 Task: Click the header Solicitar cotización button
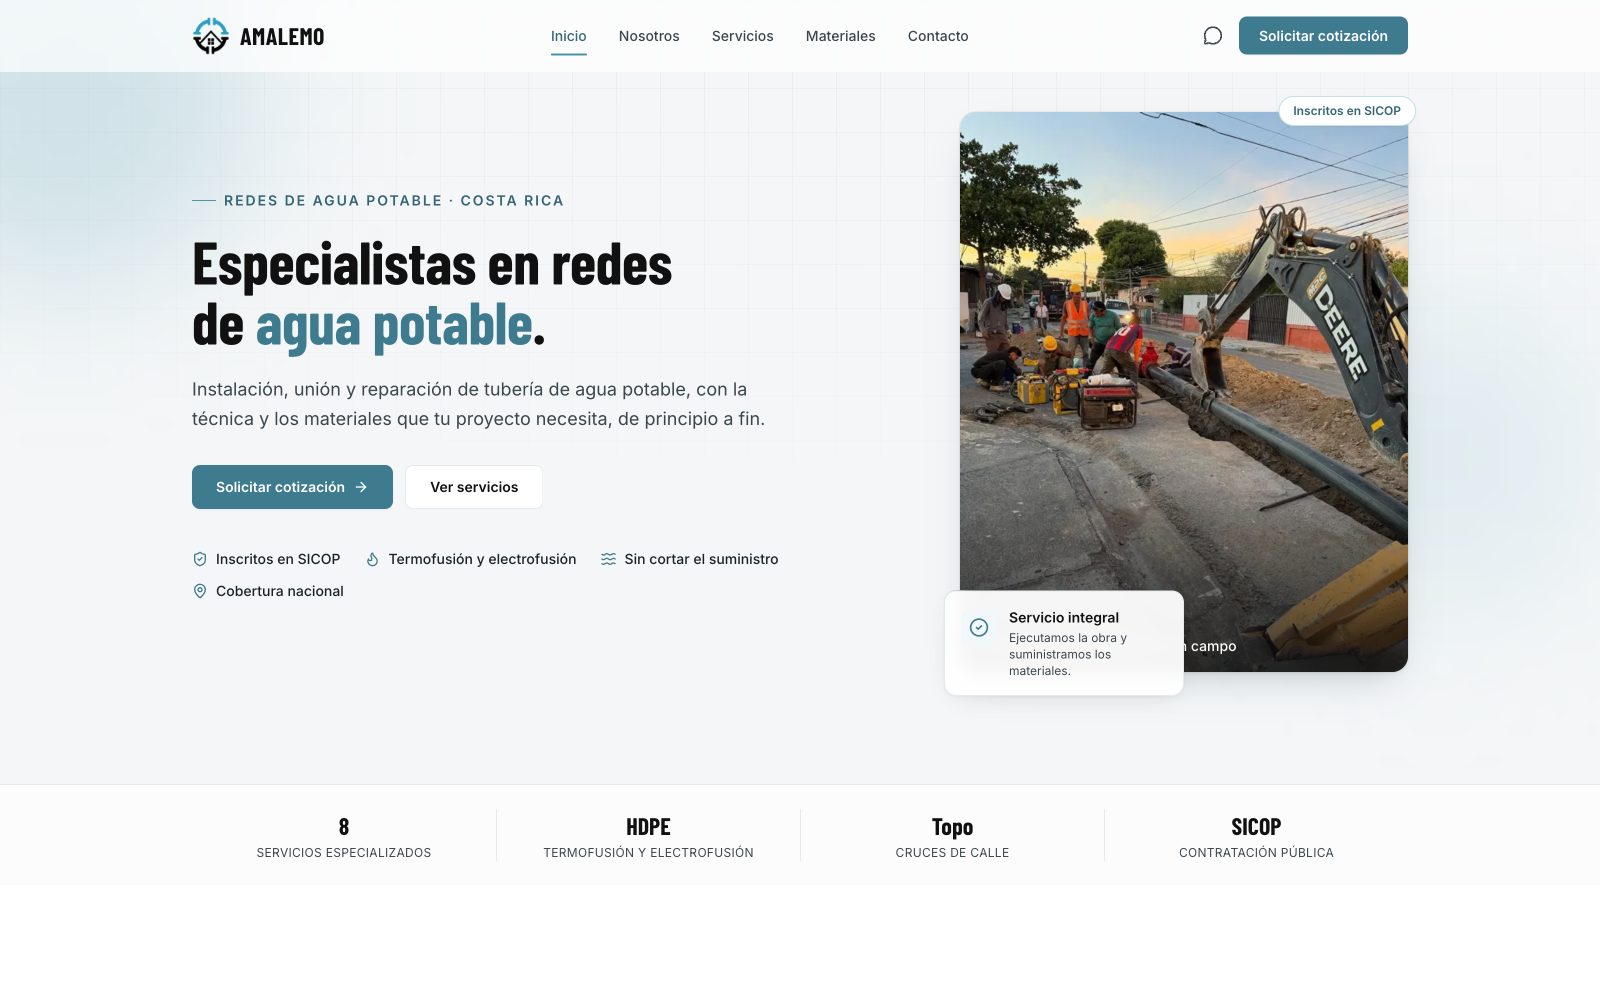(1323, 36)
